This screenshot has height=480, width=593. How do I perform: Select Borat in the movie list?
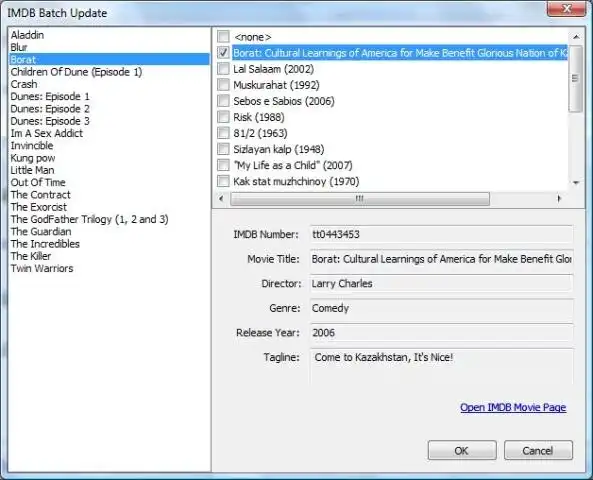[x=109, y=59]
